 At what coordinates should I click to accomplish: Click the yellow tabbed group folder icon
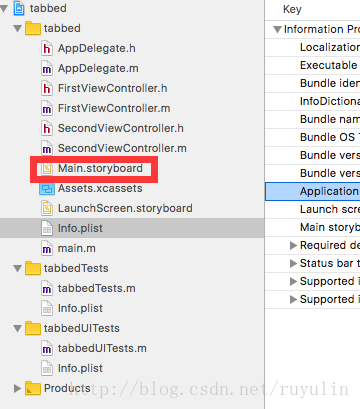point(33,28)
